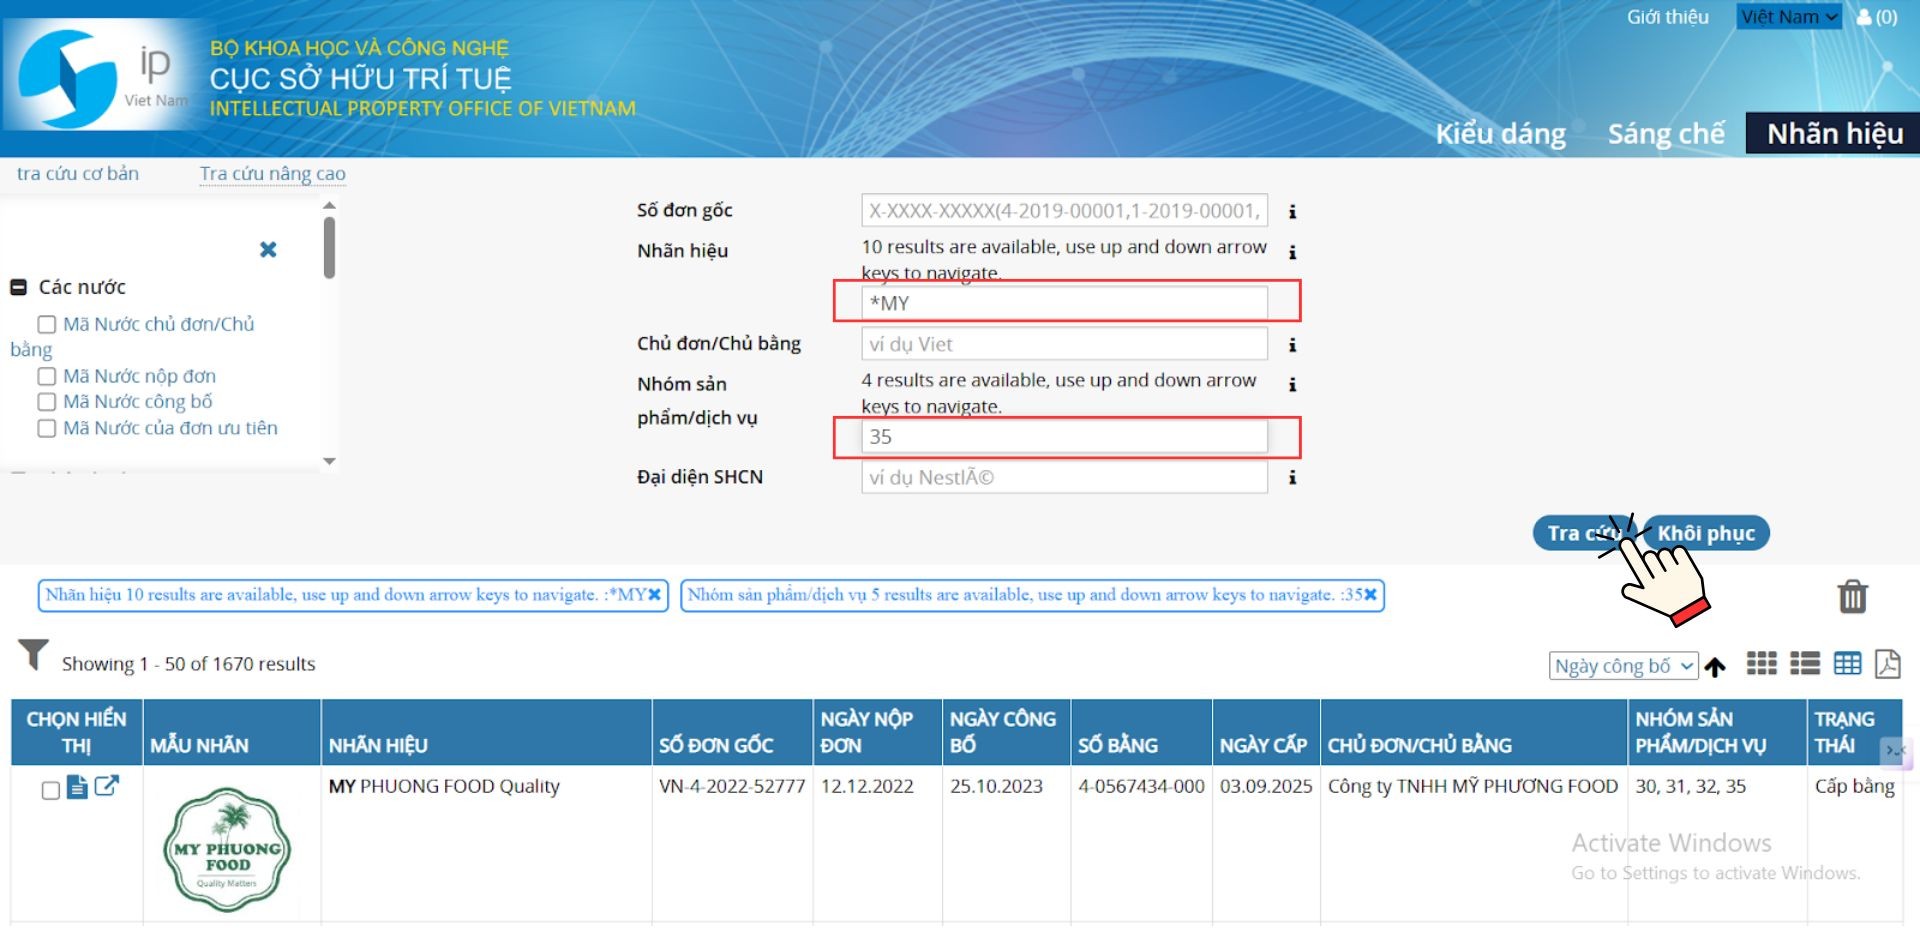Open the Sáng chế tab
1920x931 pixels.
(x=1665, y=134)
